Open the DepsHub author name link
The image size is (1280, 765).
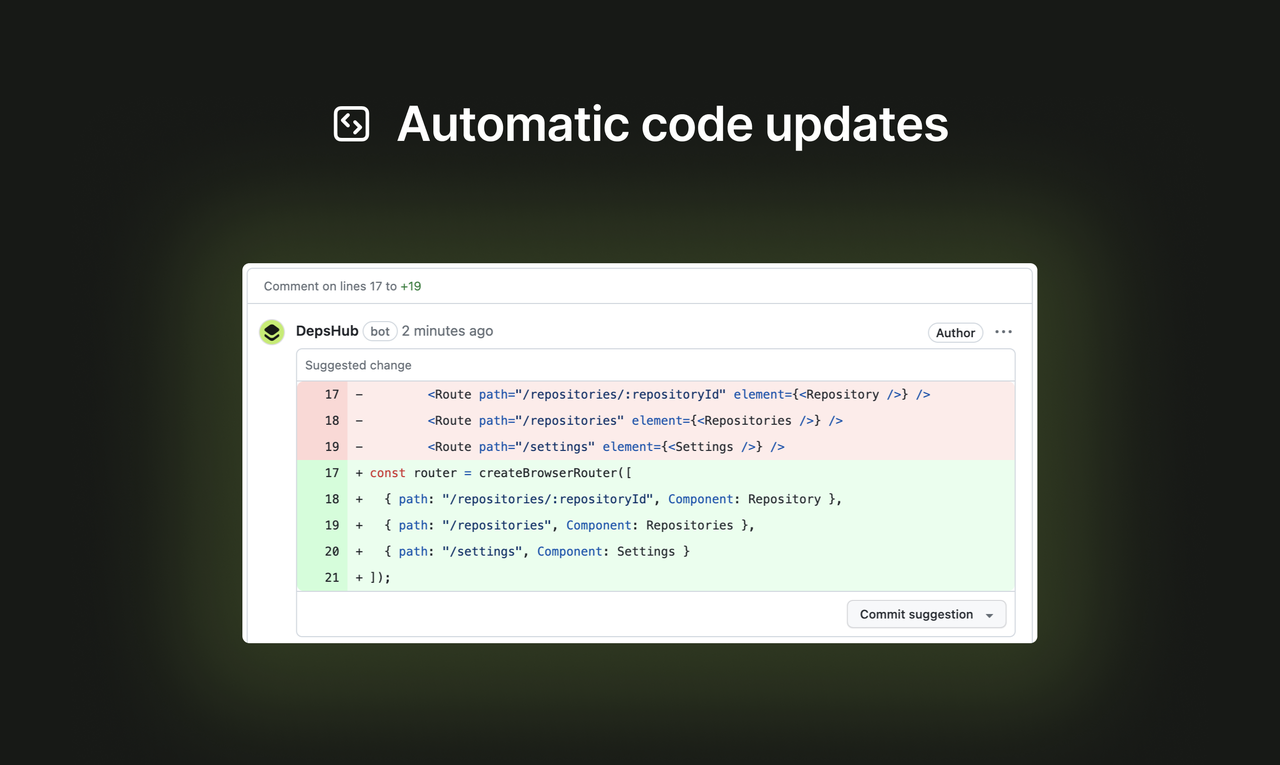click(327, 331)
